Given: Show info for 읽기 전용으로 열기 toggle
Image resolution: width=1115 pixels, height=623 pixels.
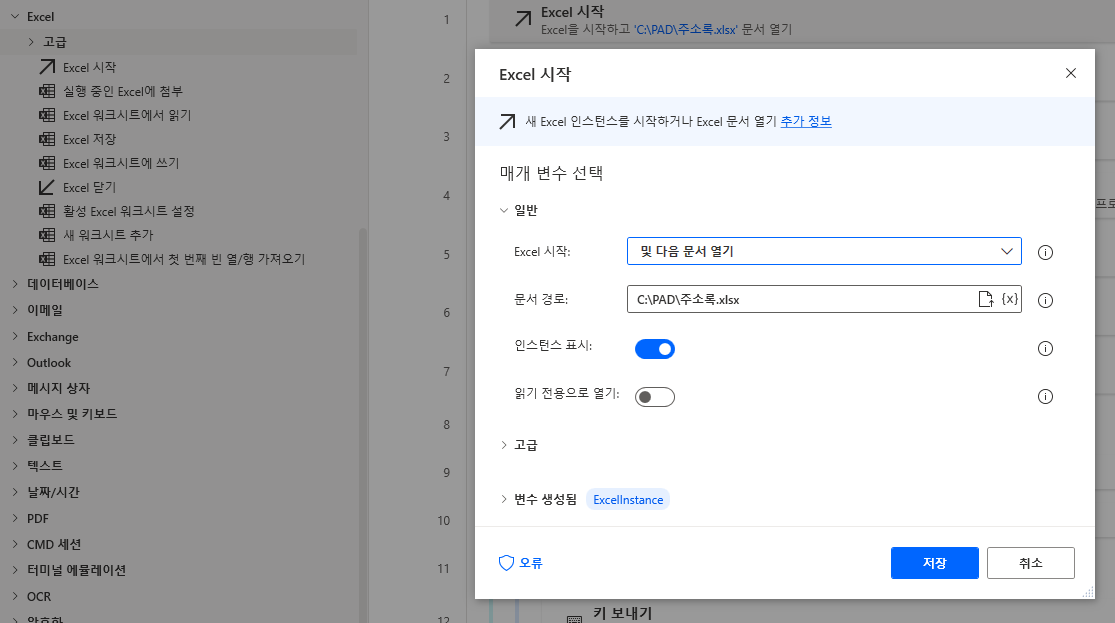Looking at the screenshot, I should tap(1045, 397).
